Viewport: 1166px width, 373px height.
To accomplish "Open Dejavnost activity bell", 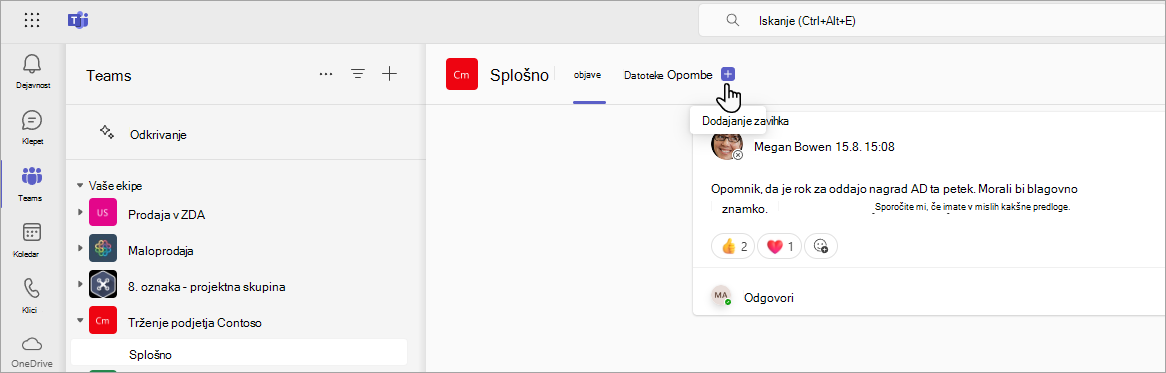I will (32, 71).
